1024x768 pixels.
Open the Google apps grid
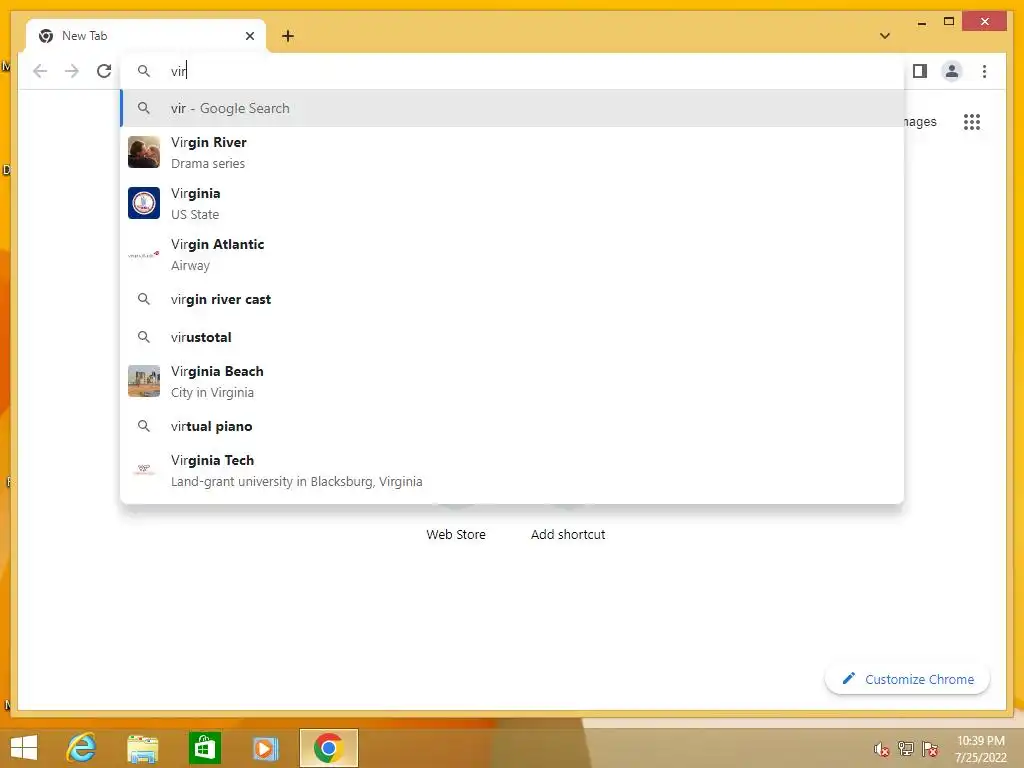[972, 121]
